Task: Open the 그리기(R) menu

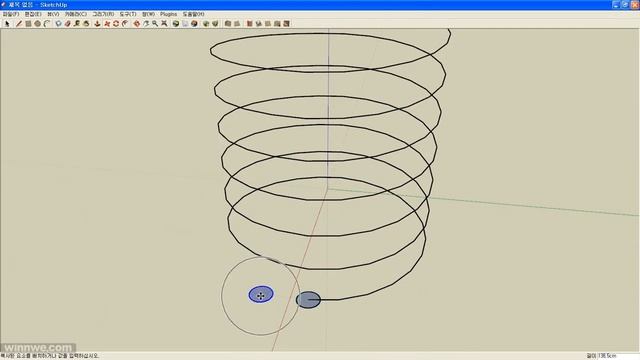Action: (103, 14)
